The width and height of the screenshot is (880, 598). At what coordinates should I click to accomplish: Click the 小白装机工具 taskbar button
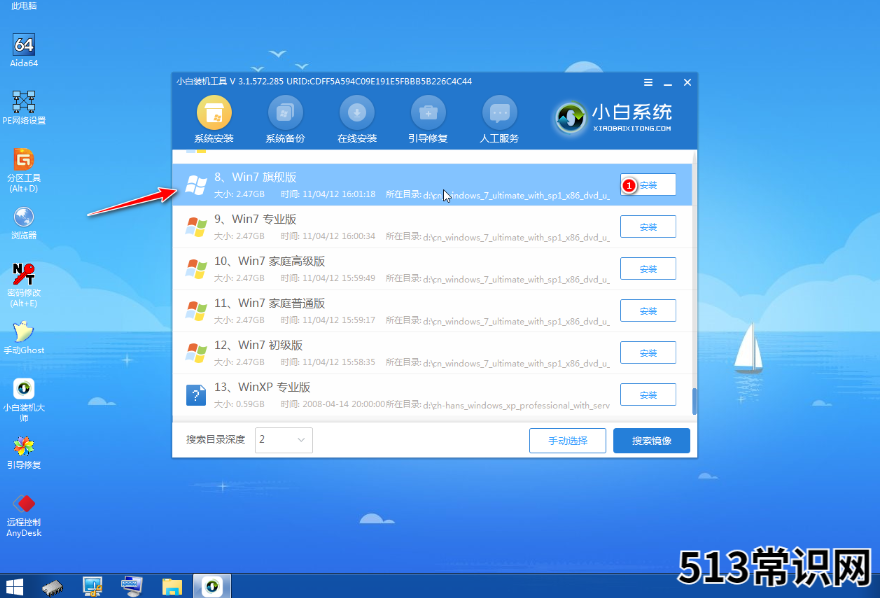[x=212, y=586]
